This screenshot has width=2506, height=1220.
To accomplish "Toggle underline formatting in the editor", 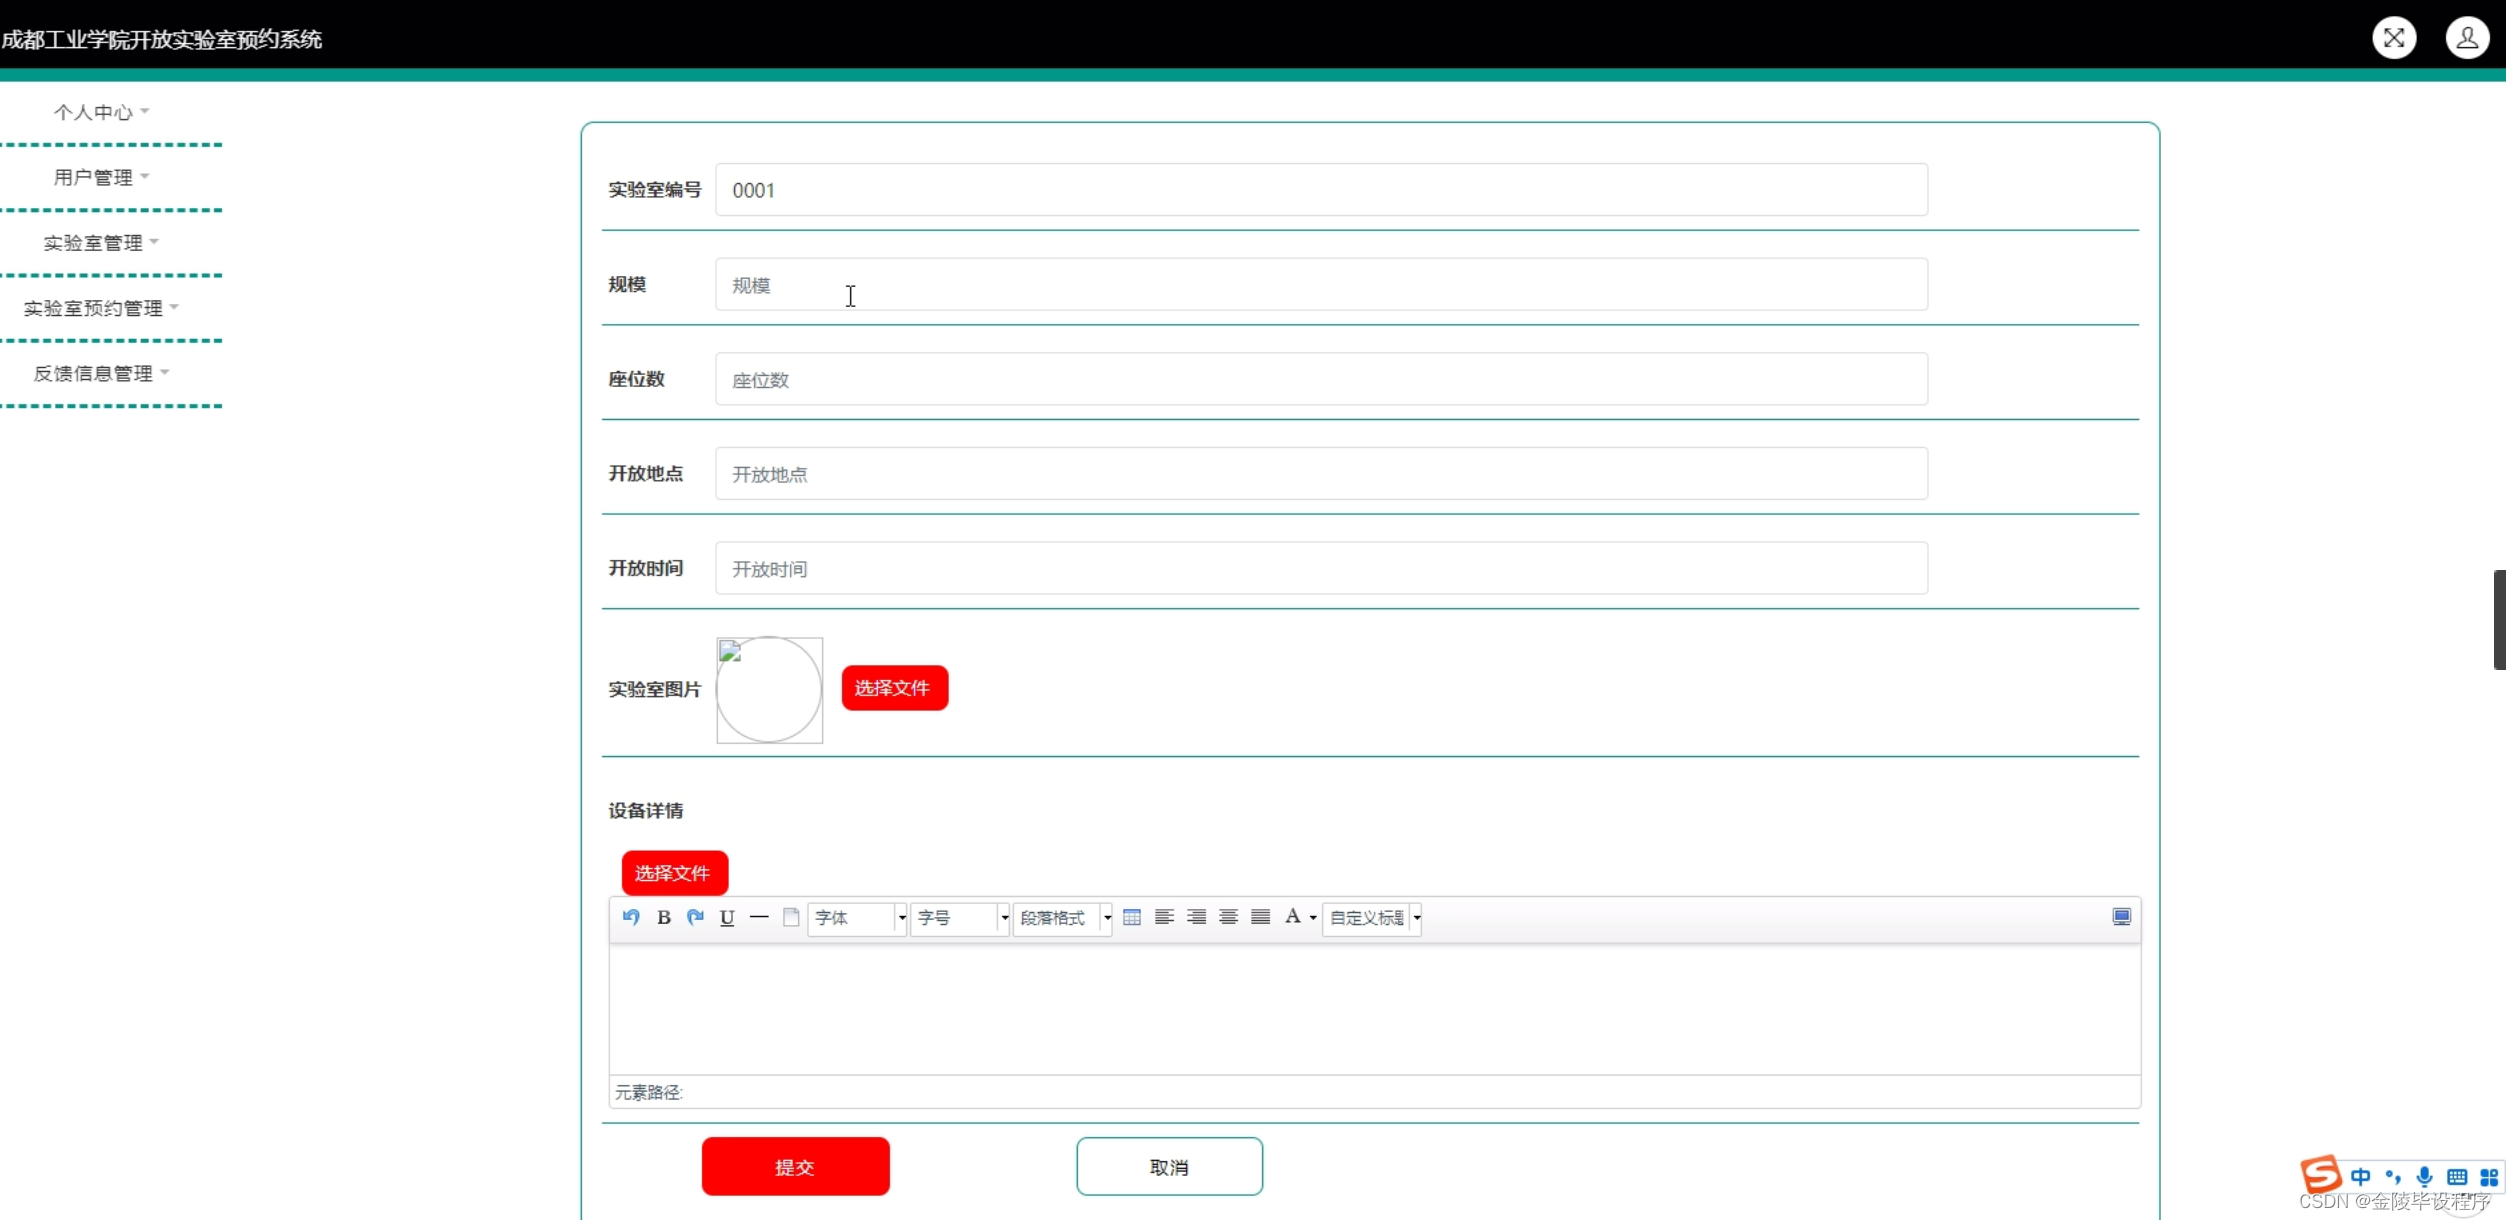I will pyautogui.click(x=727, y=917).
